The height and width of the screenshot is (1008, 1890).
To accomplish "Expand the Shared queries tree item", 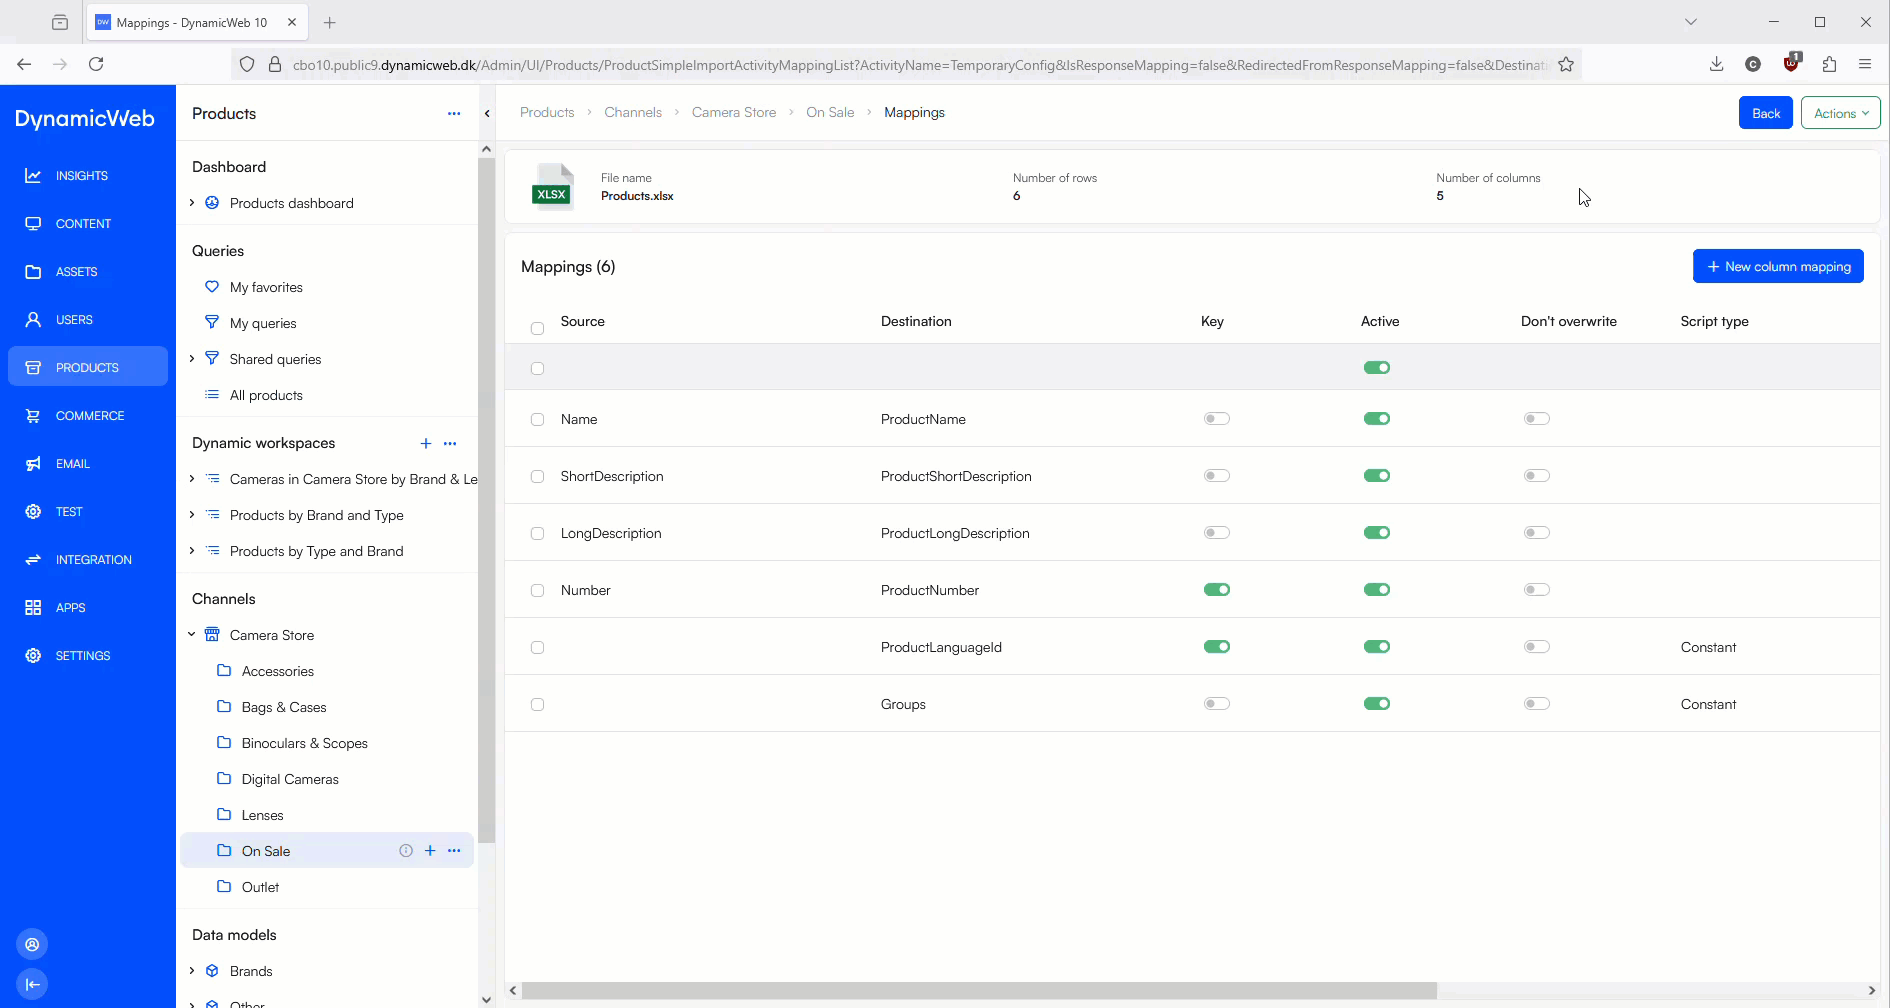I will 192,359.
